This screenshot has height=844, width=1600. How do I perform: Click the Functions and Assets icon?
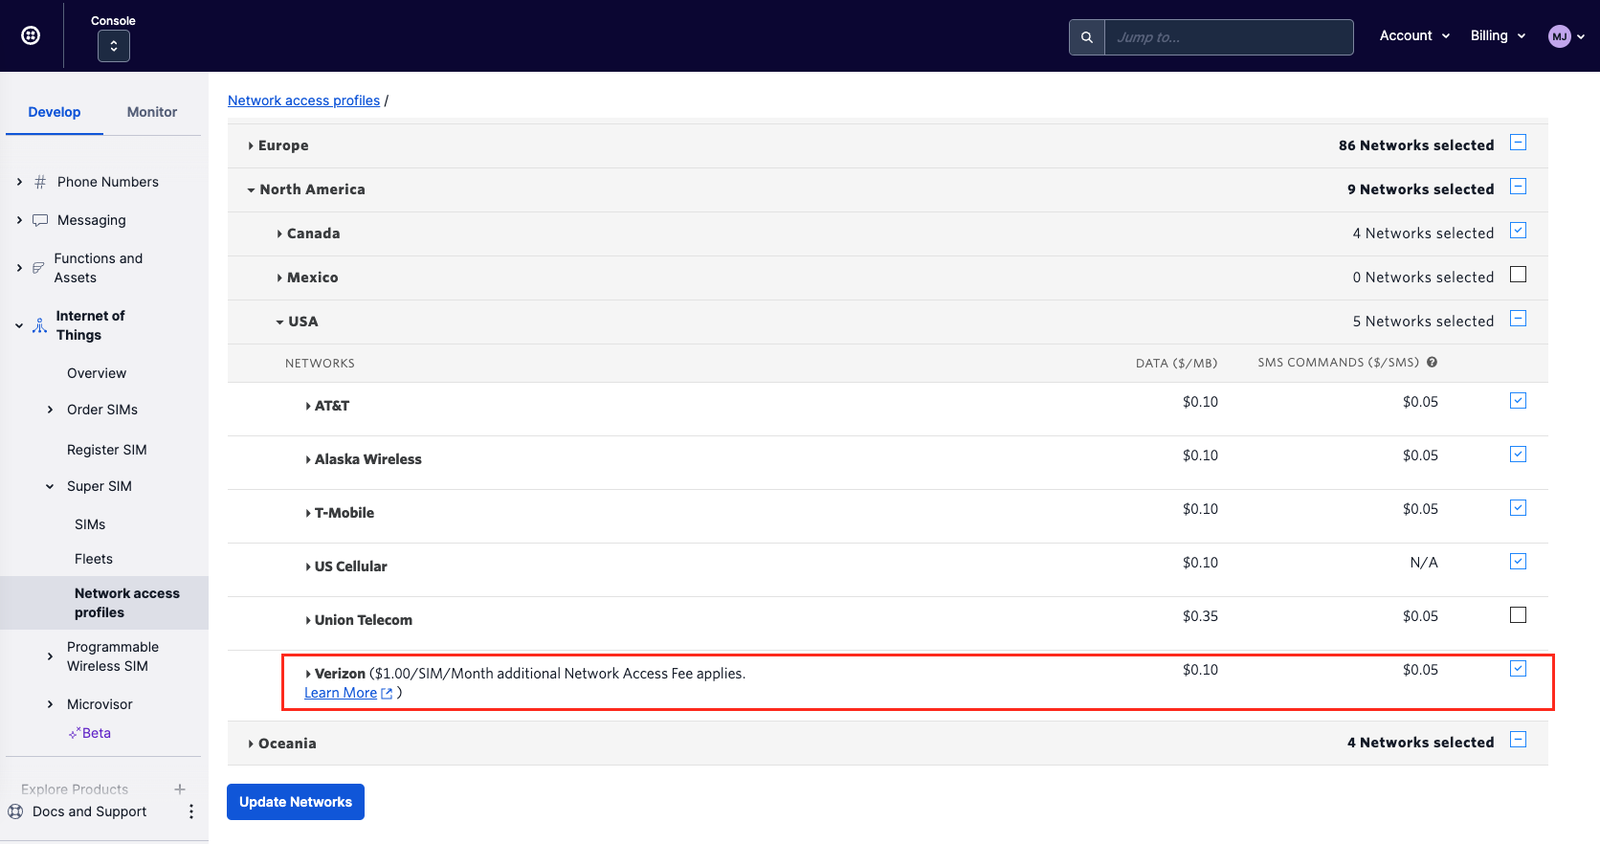click(x=38, y=268)
